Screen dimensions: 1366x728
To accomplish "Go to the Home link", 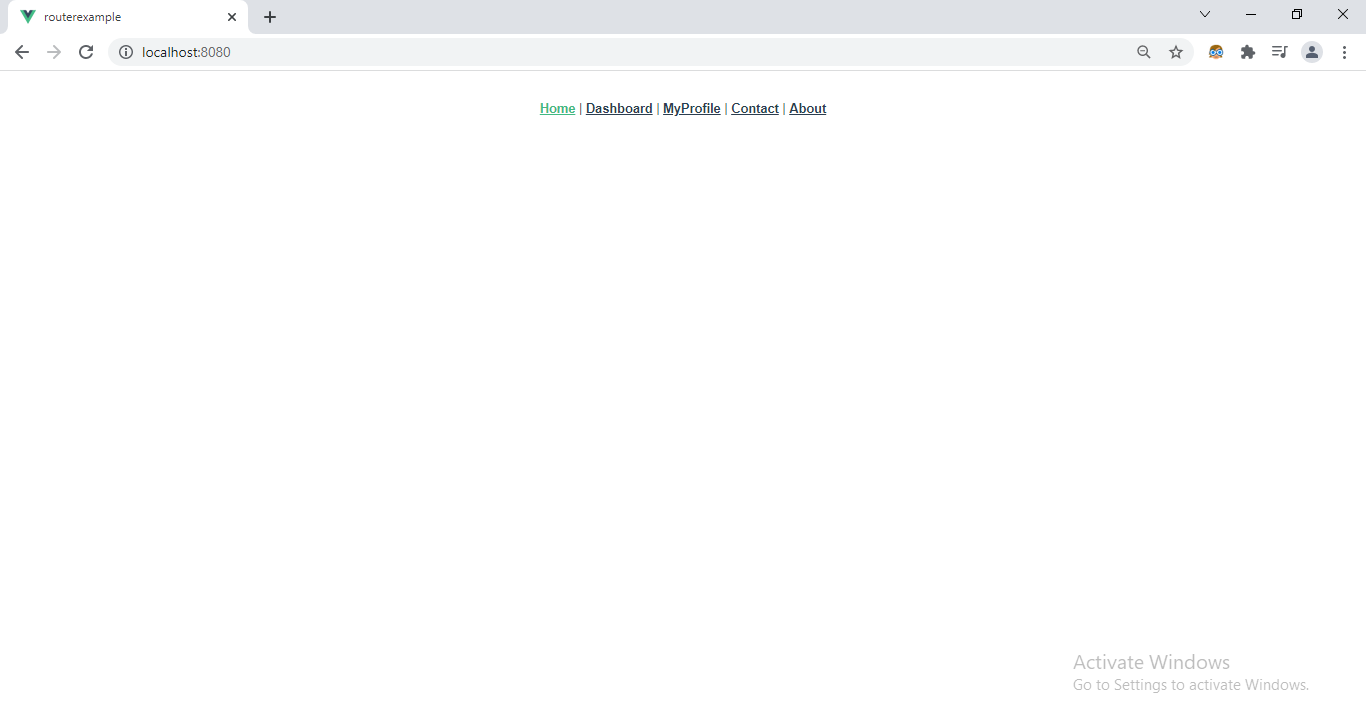I will (557, 109).
